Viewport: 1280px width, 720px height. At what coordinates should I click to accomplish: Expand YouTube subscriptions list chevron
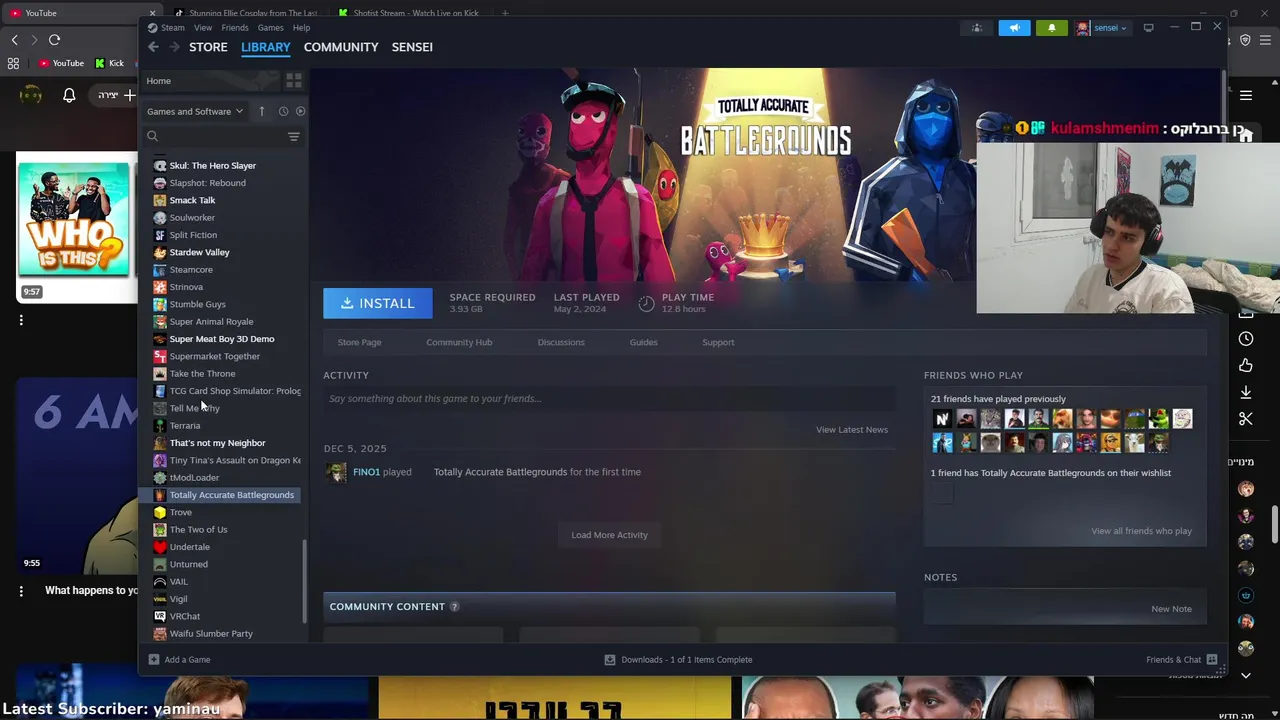1246,676
